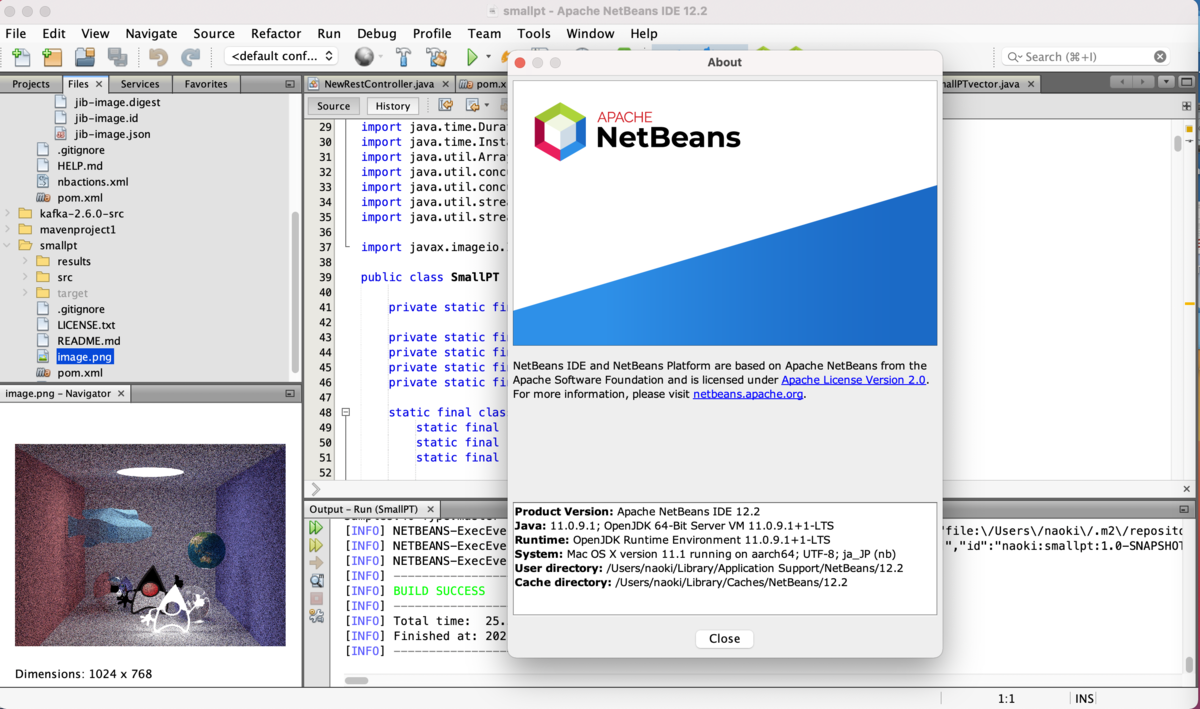The height and width of the screenshot is (709, 1200).
Task: Expand the results folder
Action: (x=27, y=262)
